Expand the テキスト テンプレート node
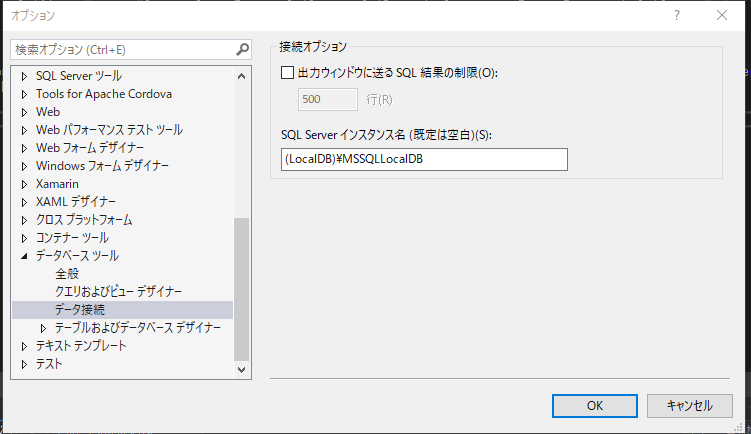Viewport: 751px width, 434px height. coord(24,346)
